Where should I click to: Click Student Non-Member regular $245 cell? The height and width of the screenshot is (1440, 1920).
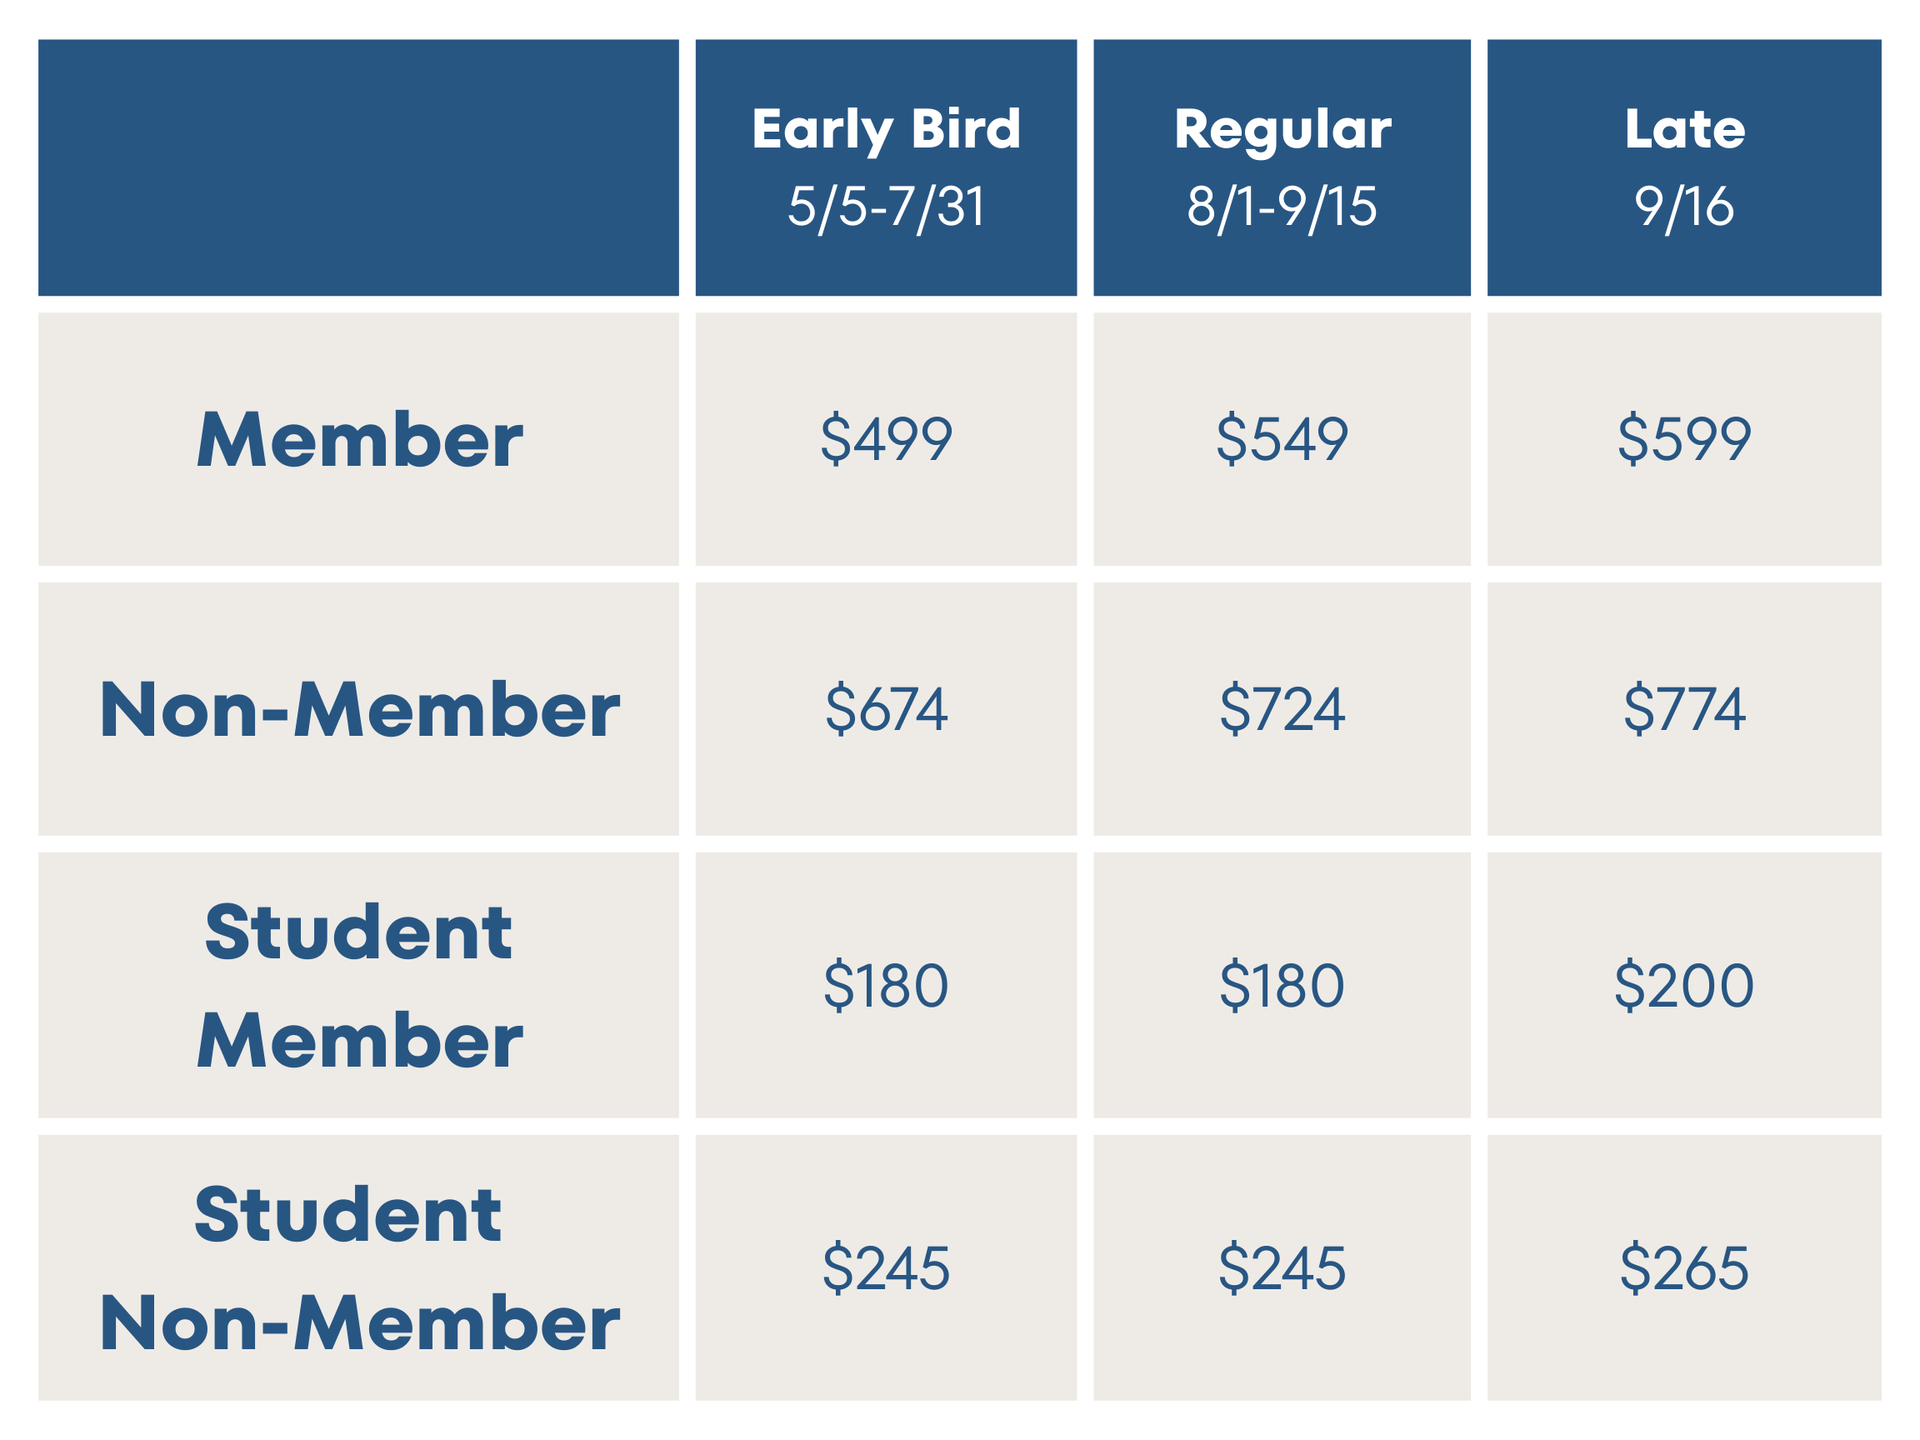[1282, 1267]
